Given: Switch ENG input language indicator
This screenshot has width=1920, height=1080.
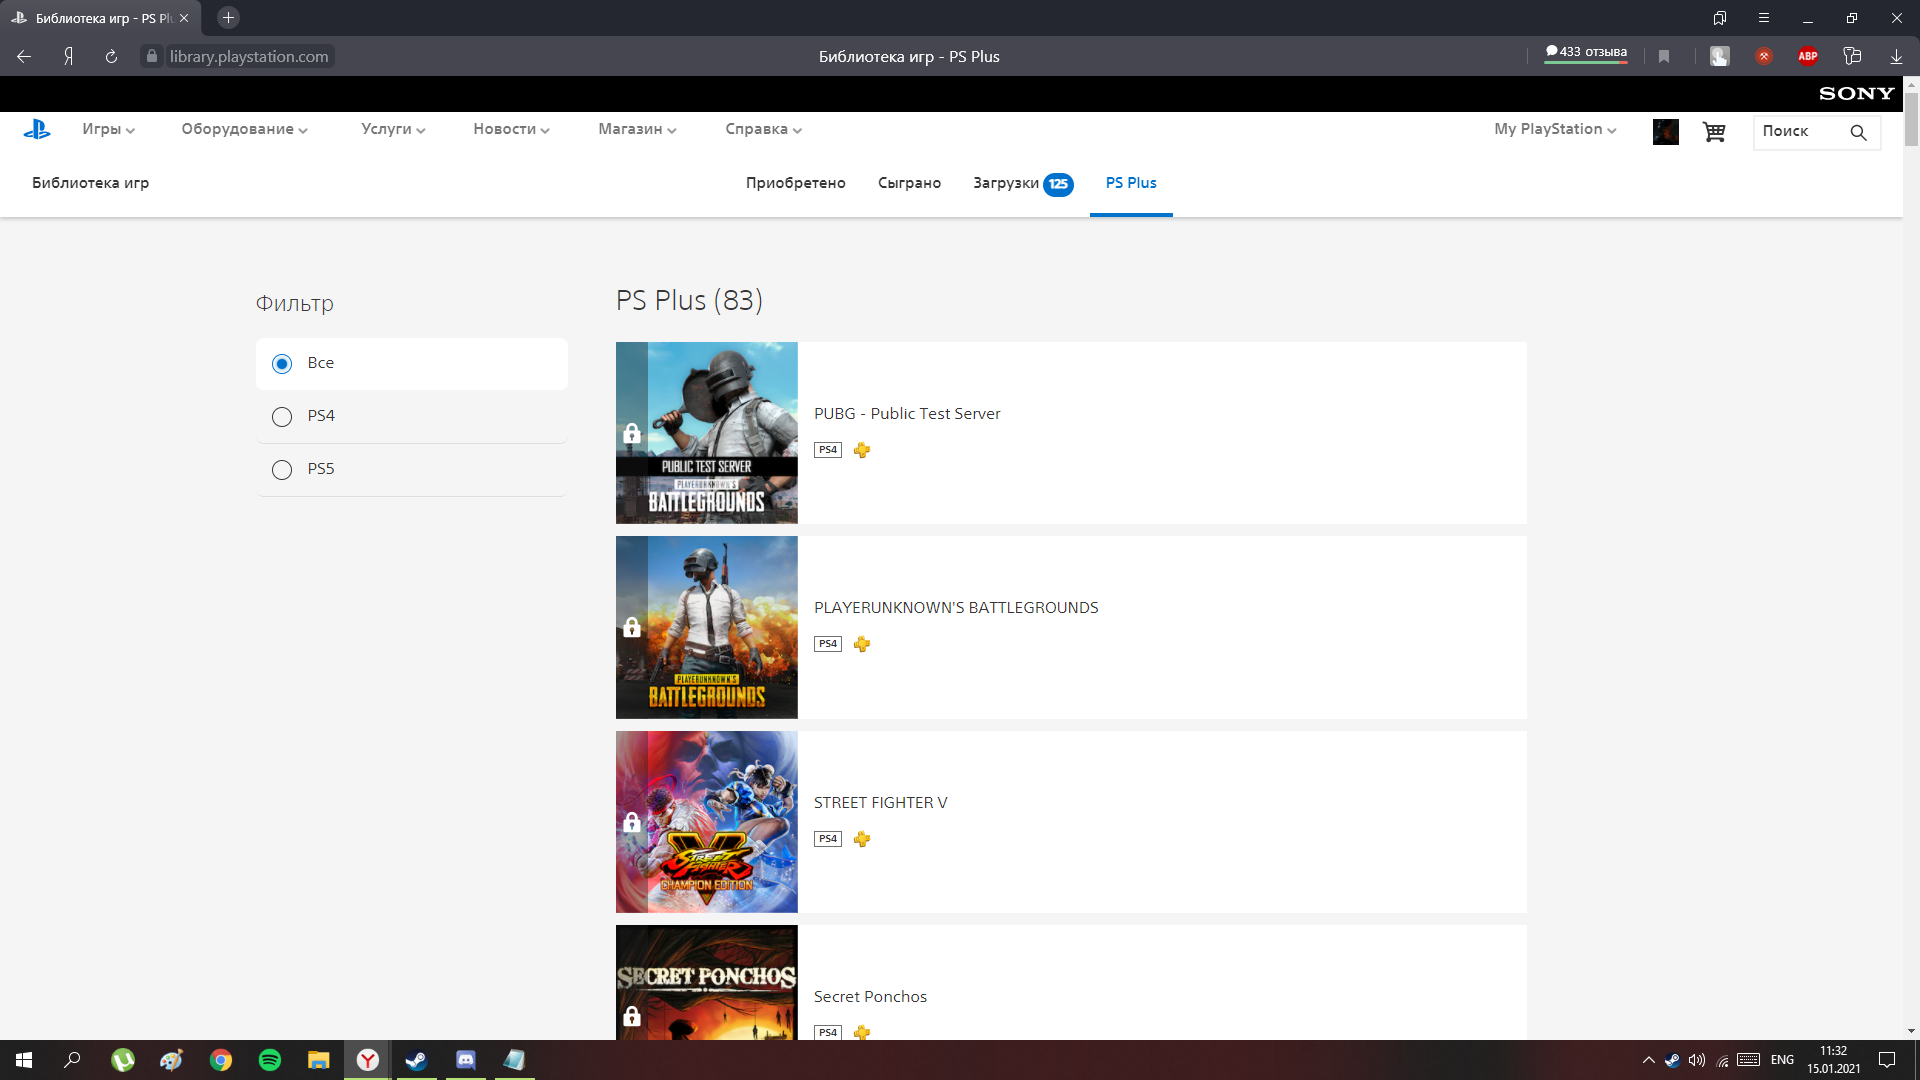Looking at the screenshot, I should pyautogui.click(x=1782, y=1060).
